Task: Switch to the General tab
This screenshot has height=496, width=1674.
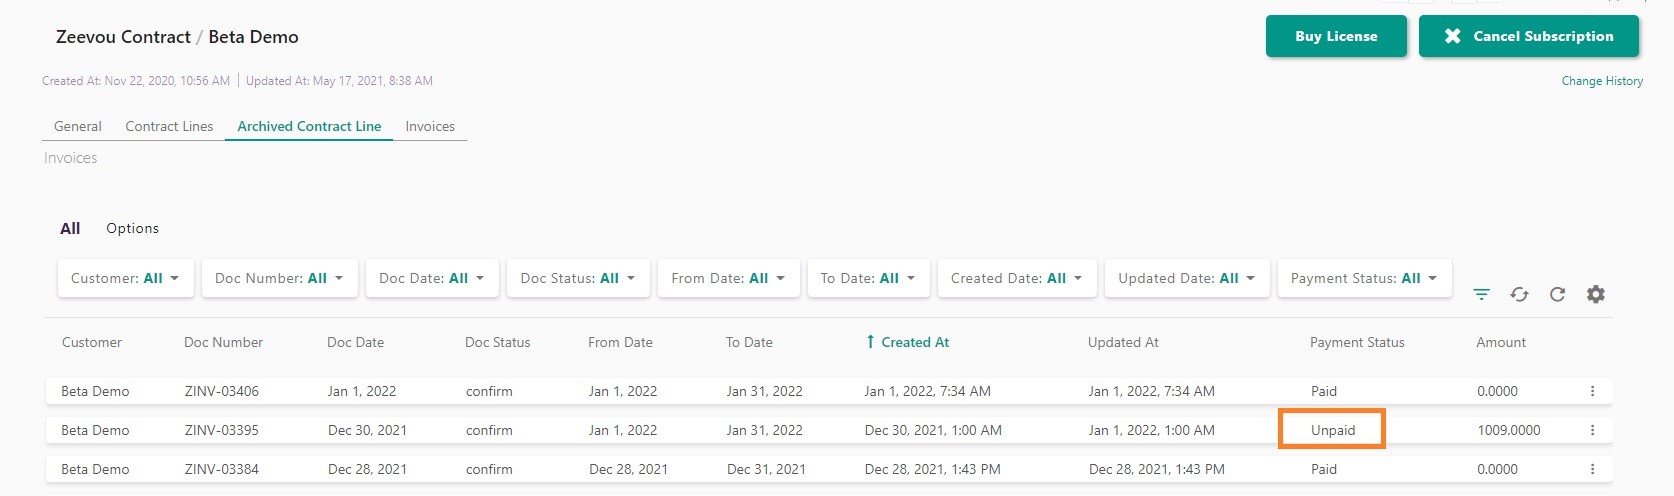Action: (78, 126)
